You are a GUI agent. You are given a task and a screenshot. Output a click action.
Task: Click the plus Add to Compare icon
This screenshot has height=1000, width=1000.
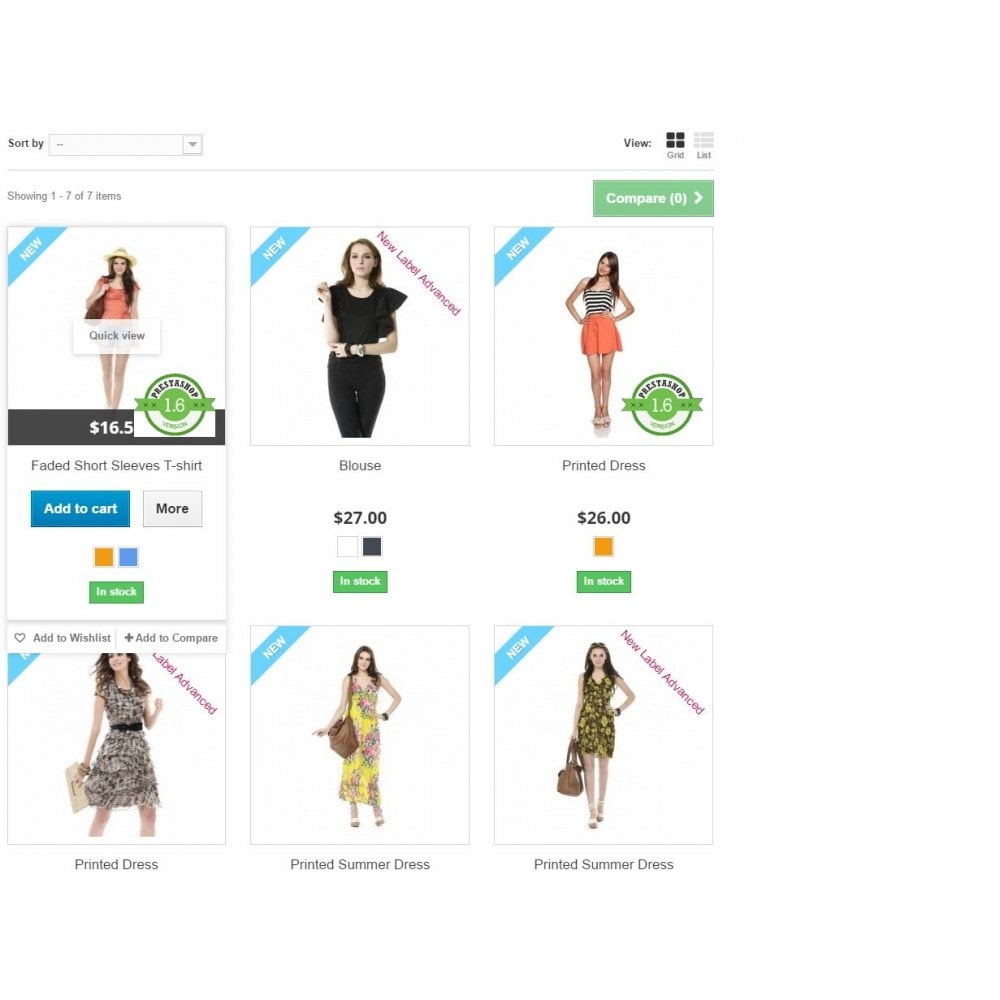coord(129,638)
